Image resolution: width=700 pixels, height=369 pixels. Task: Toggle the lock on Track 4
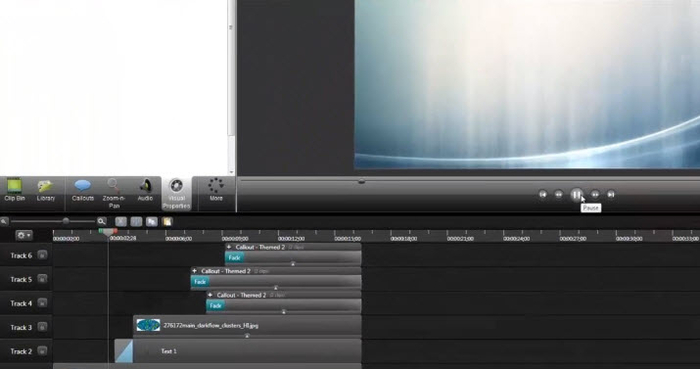click(42, 303)
